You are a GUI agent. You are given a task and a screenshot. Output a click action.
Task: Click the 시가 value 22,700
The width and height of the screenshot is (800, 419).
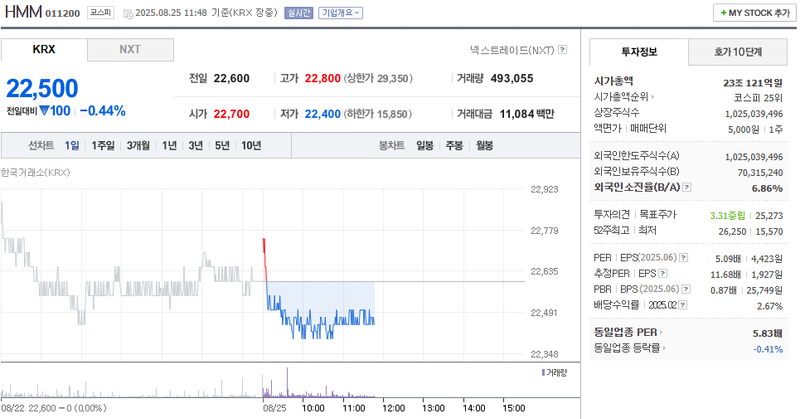[232, 114]
